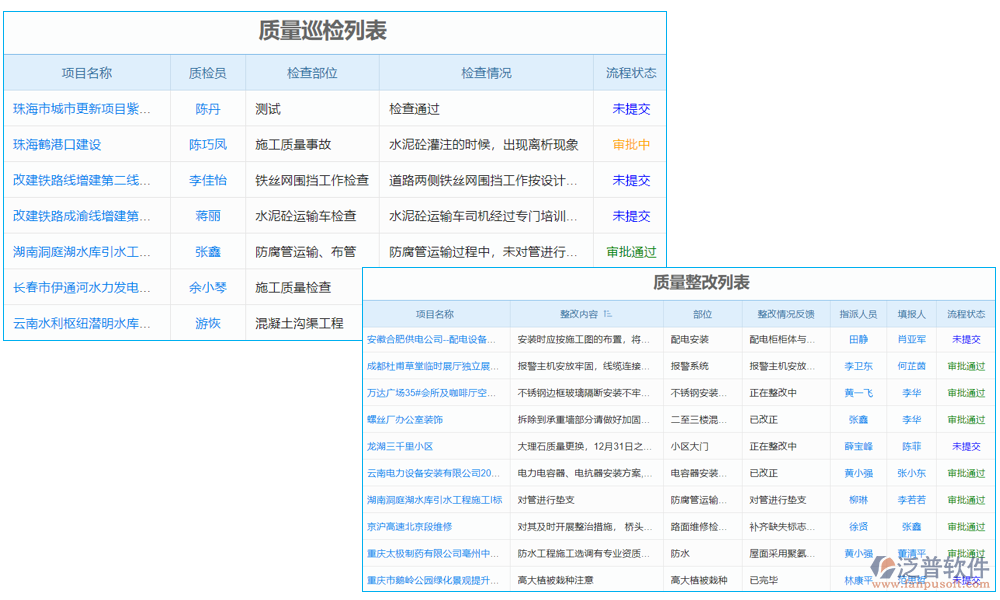Image resolution: width=1000 pixels, height=600 pixels.
Task: Click 填报人 肖亚军 link
Action: tap(911, 339)
